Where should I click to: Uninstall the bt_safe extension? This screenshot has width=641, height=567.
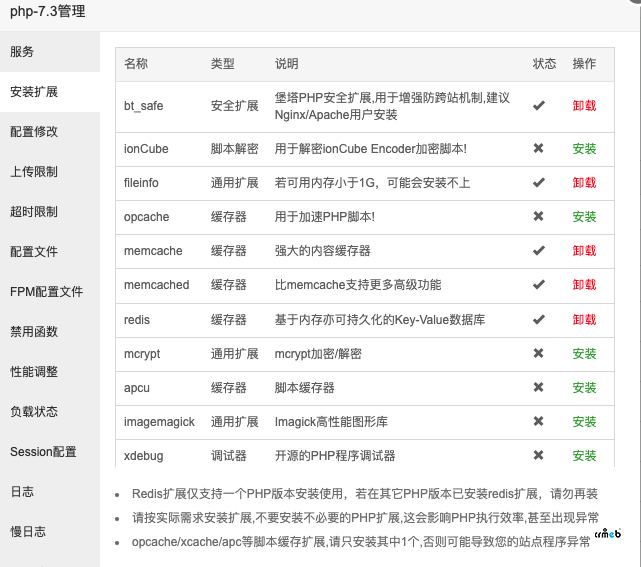coord(584,105)
